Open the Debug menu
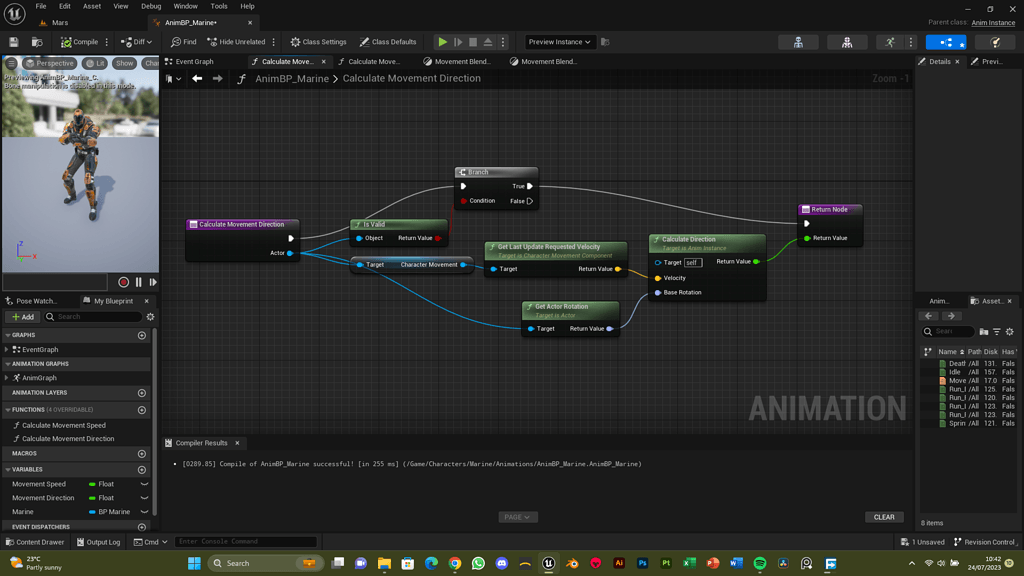Image resolution: width=1024 pixels, height=576 pixels. tap(150, 5)
